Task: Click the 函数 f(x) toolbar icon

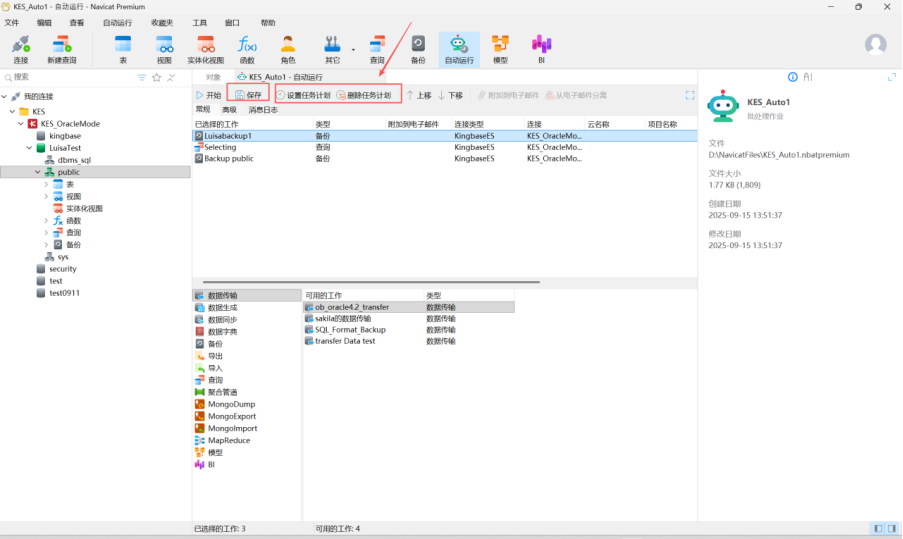Action: point(247,48)
